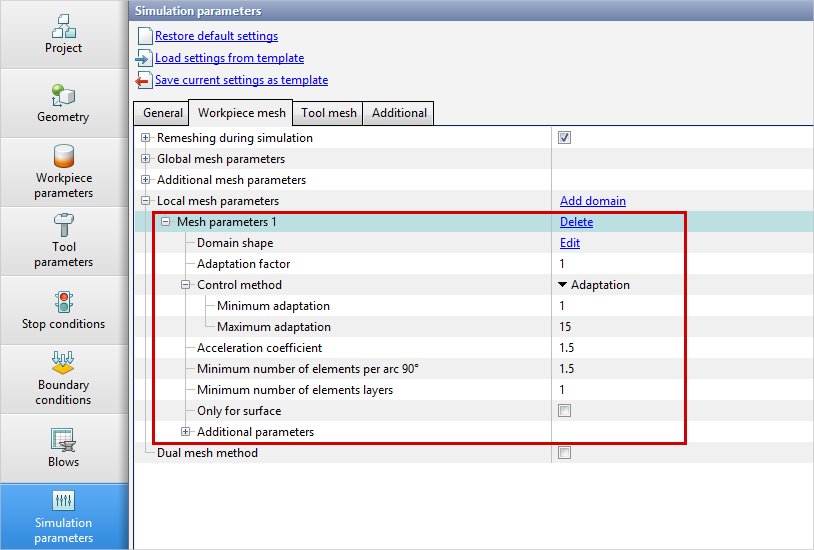This screenshot has width=814, height=550.
Task: Expand Global mesh parameters node
Action: point(146,159)
